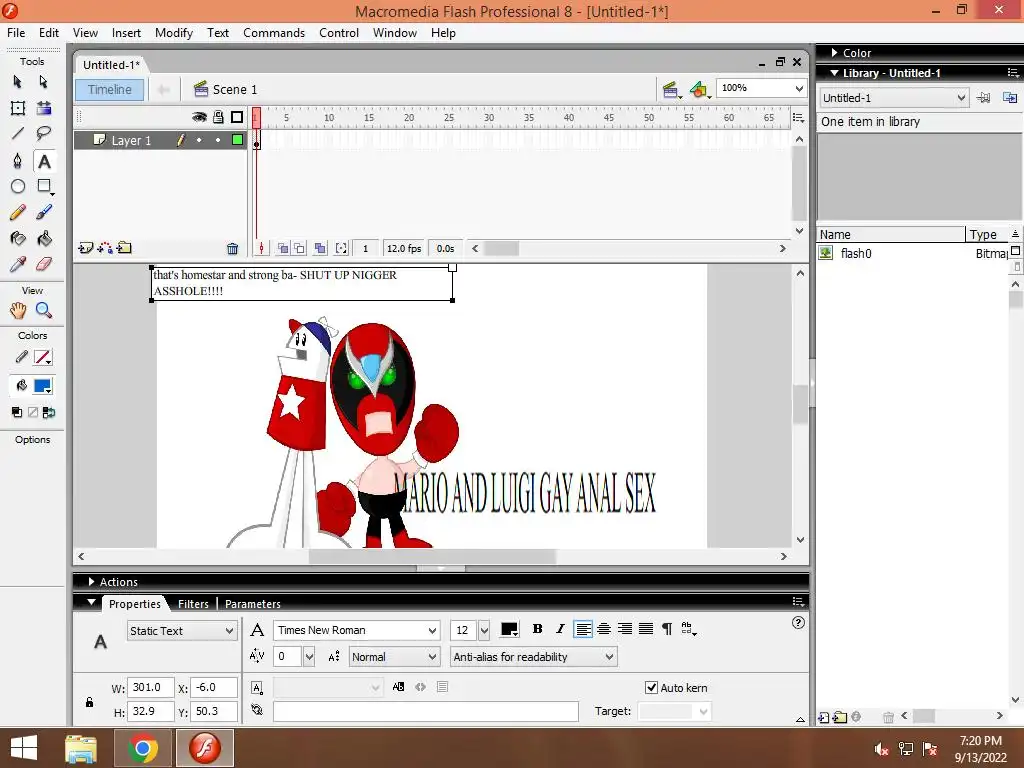Screen dimensions: 1024x768
Task: Switch to the Filters tab
Action: click(193, 604)
